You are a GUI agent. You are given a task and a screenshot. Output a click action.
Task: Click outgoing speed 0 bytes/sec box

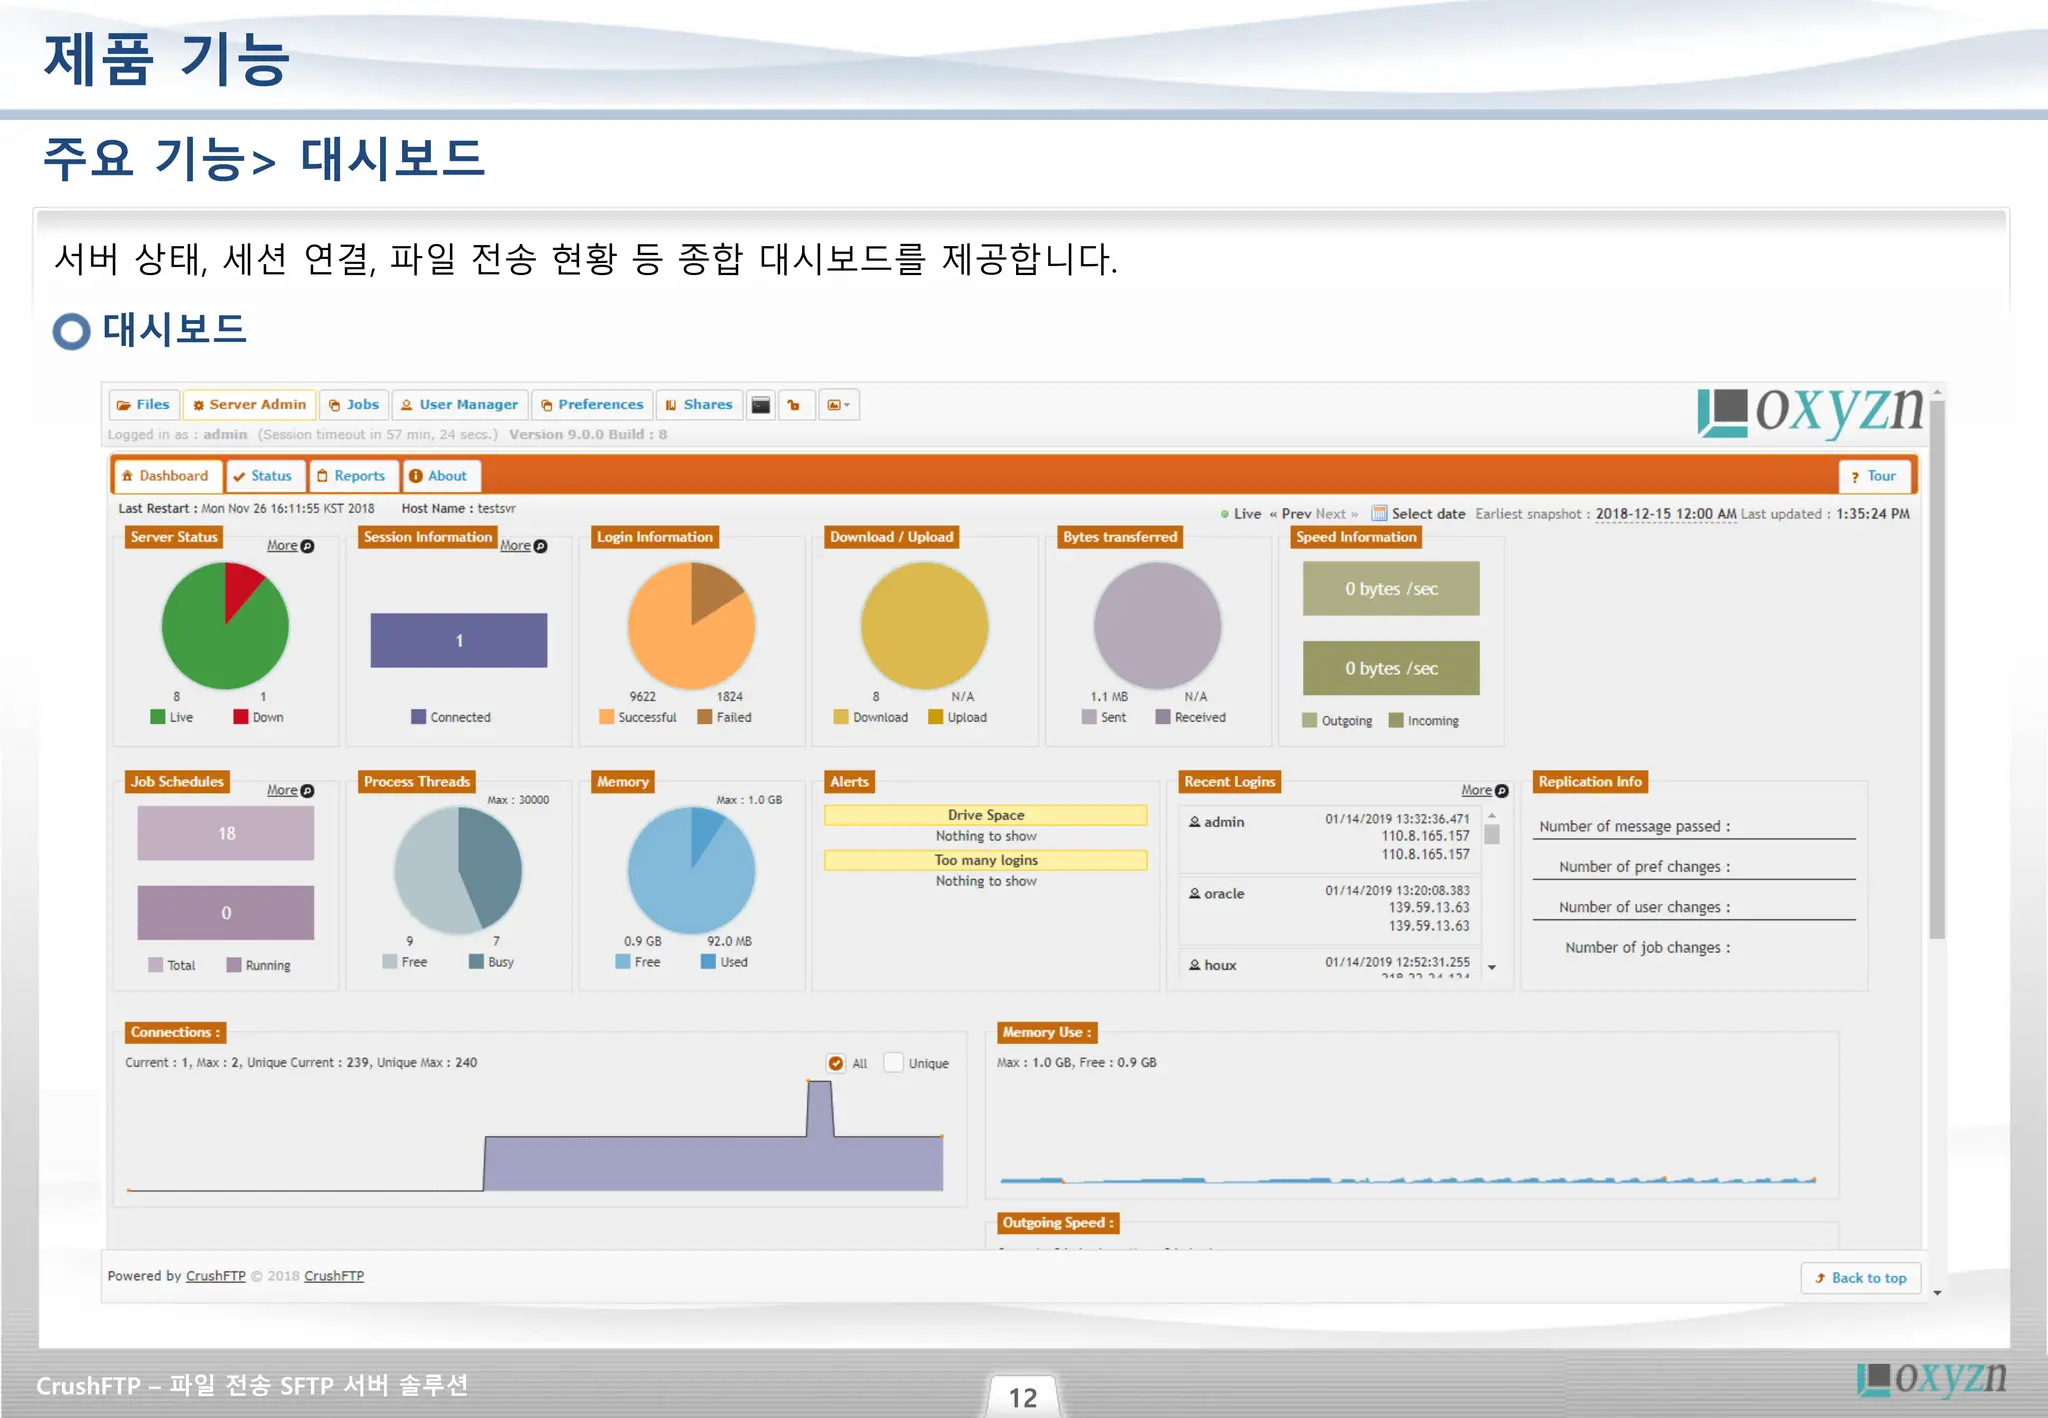click(1391, 588)
